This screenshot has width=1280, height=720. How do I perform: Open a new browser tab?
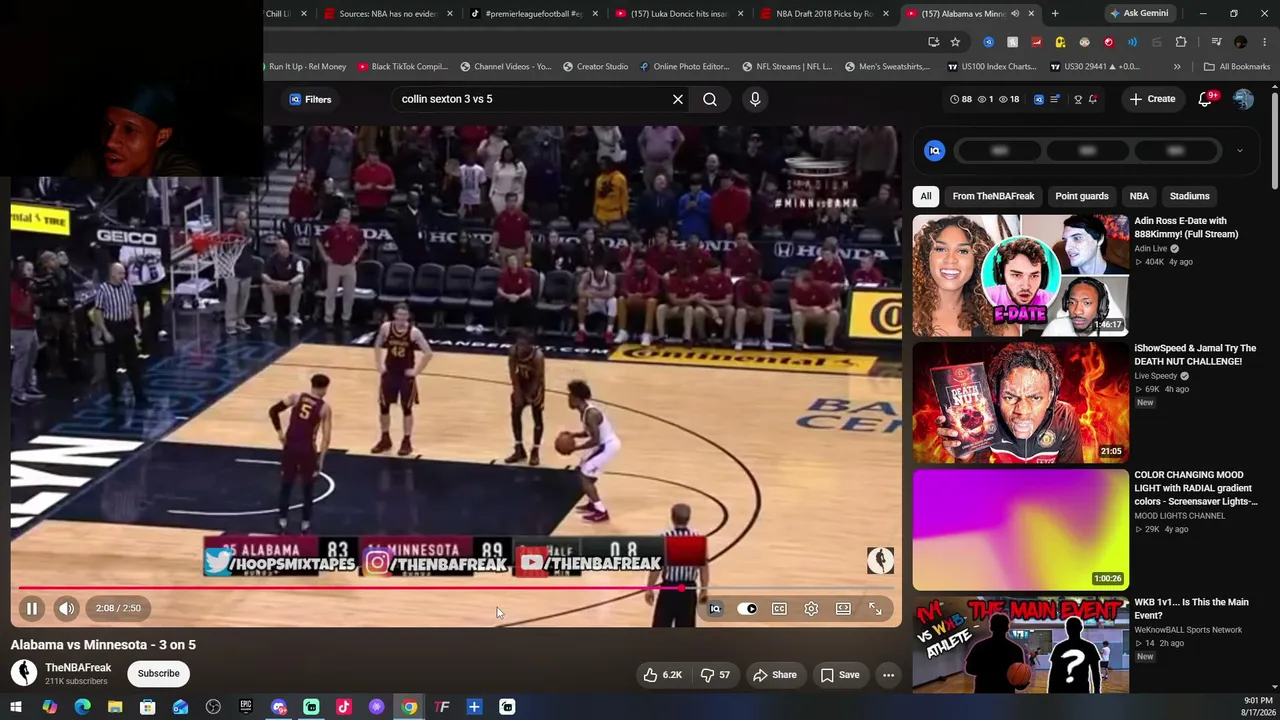1055,14
